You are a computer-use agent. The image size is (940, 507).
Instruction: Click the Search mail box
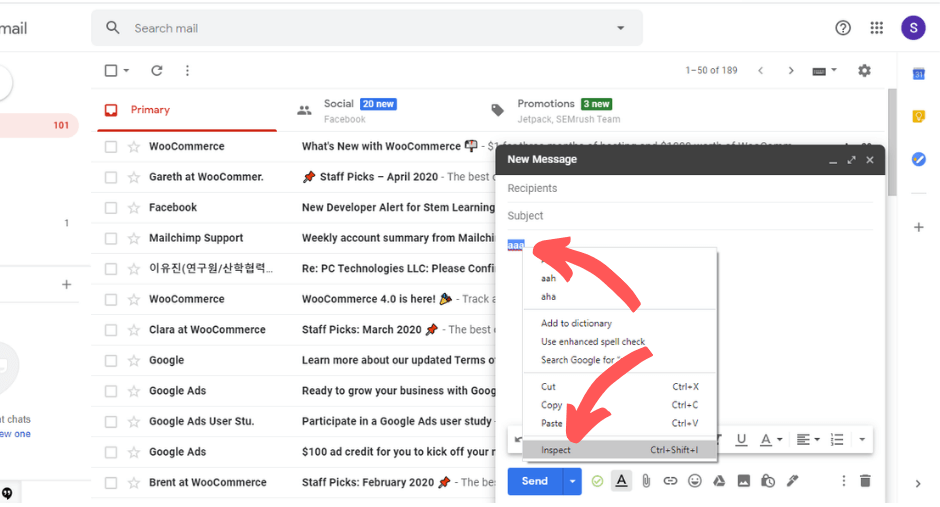pos(367,28)
